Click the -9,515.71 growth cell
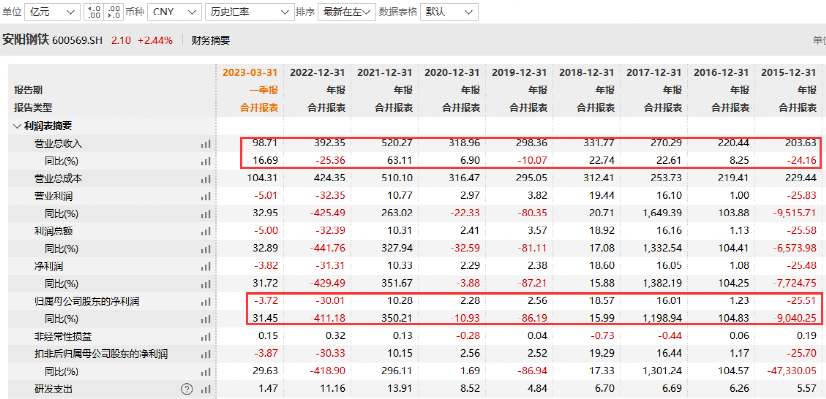 coord(794,213)
